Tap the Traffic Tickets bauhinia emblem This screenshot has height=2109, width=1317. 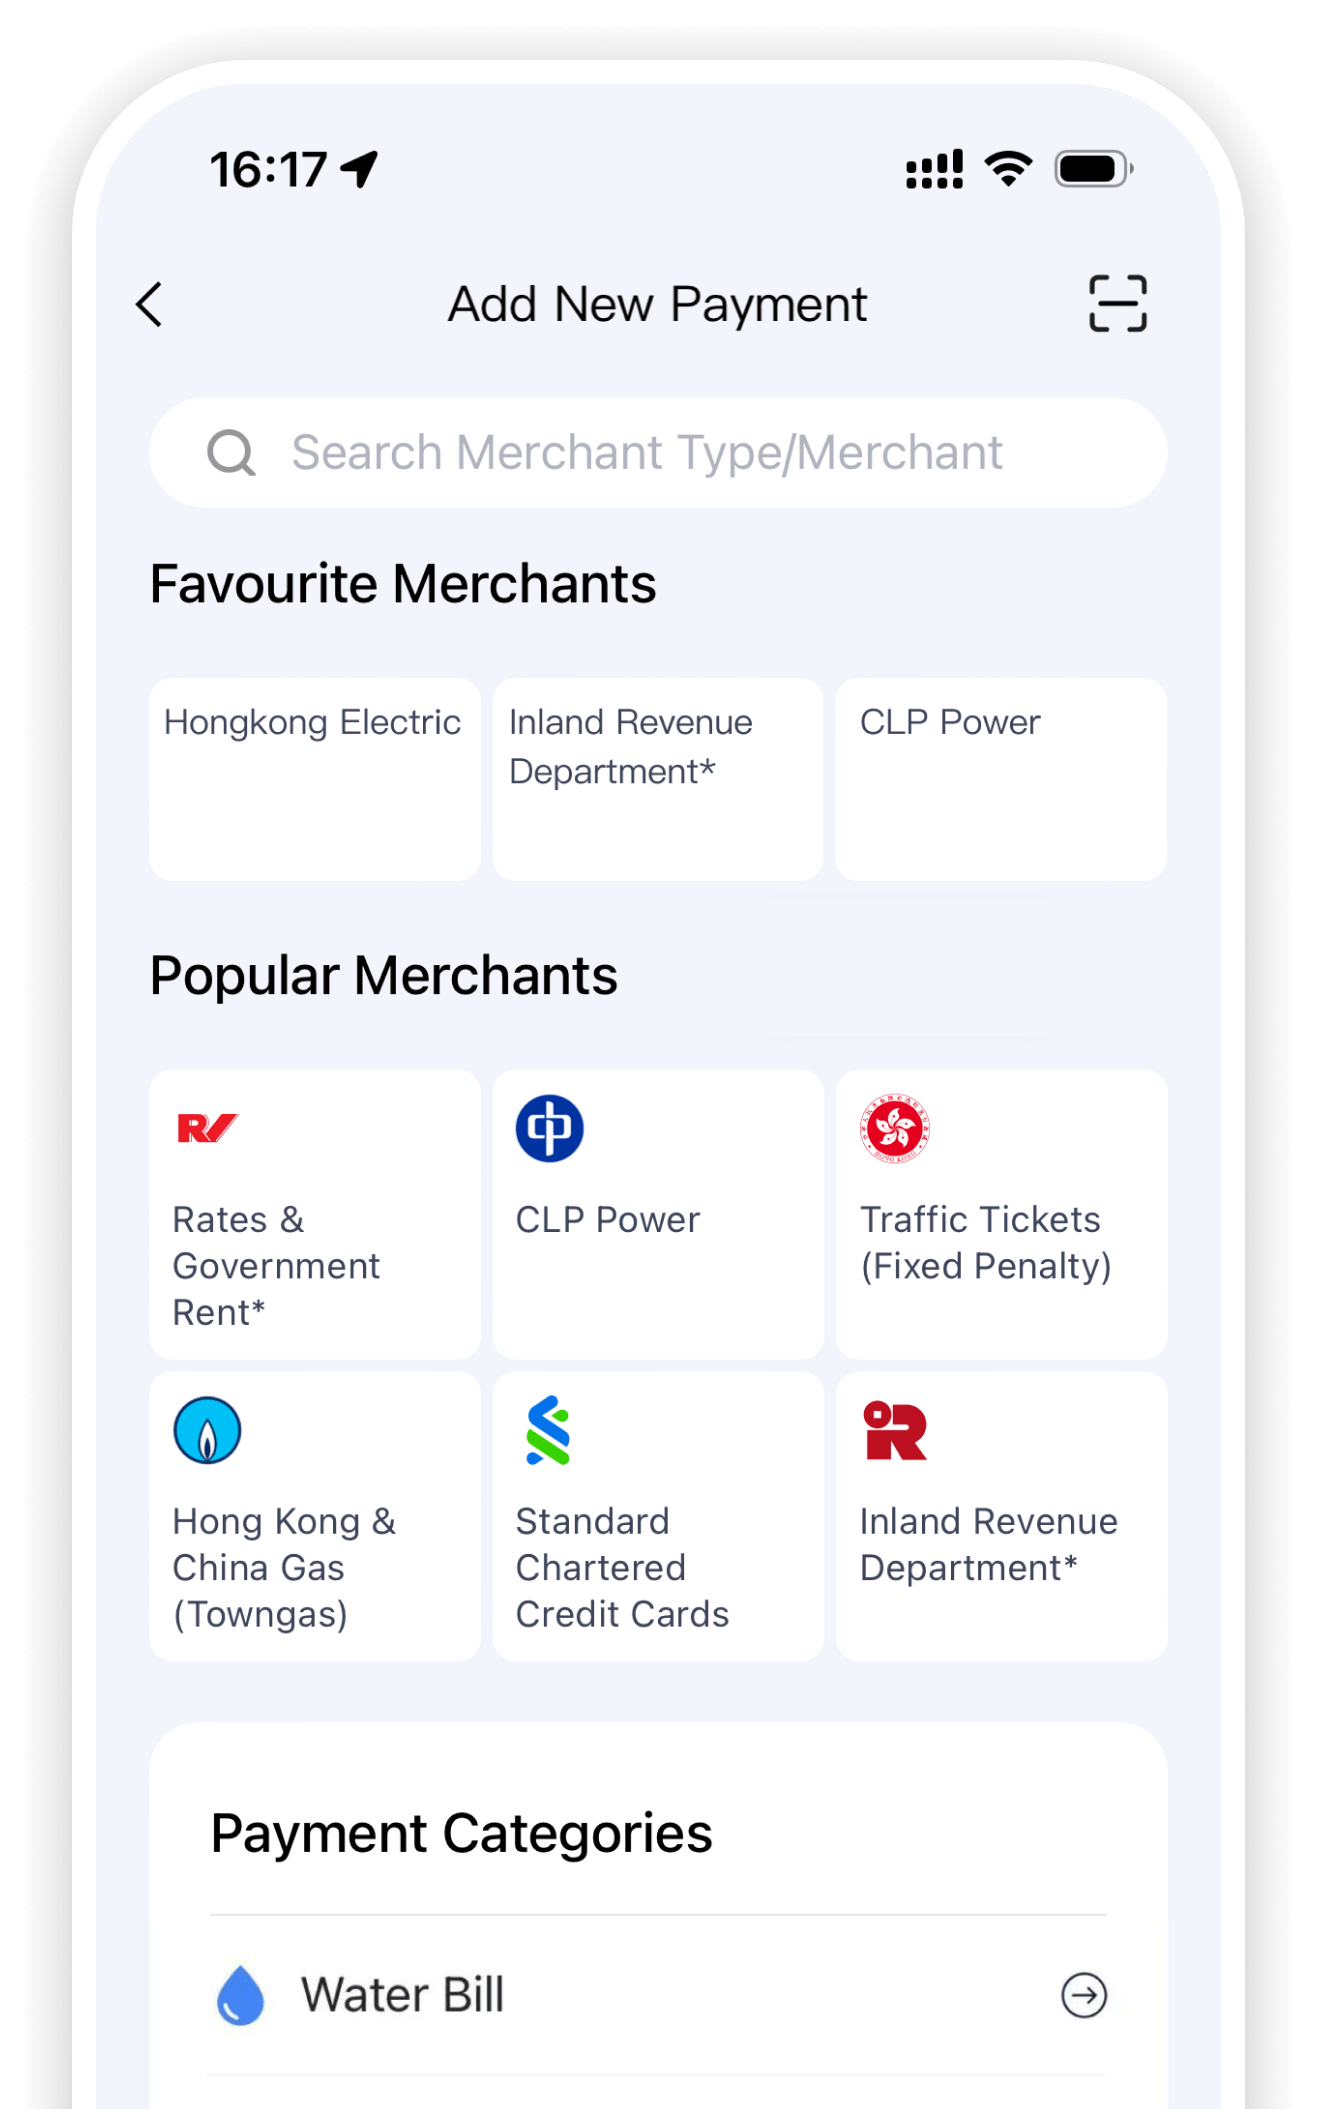(x=895, y=1128)
